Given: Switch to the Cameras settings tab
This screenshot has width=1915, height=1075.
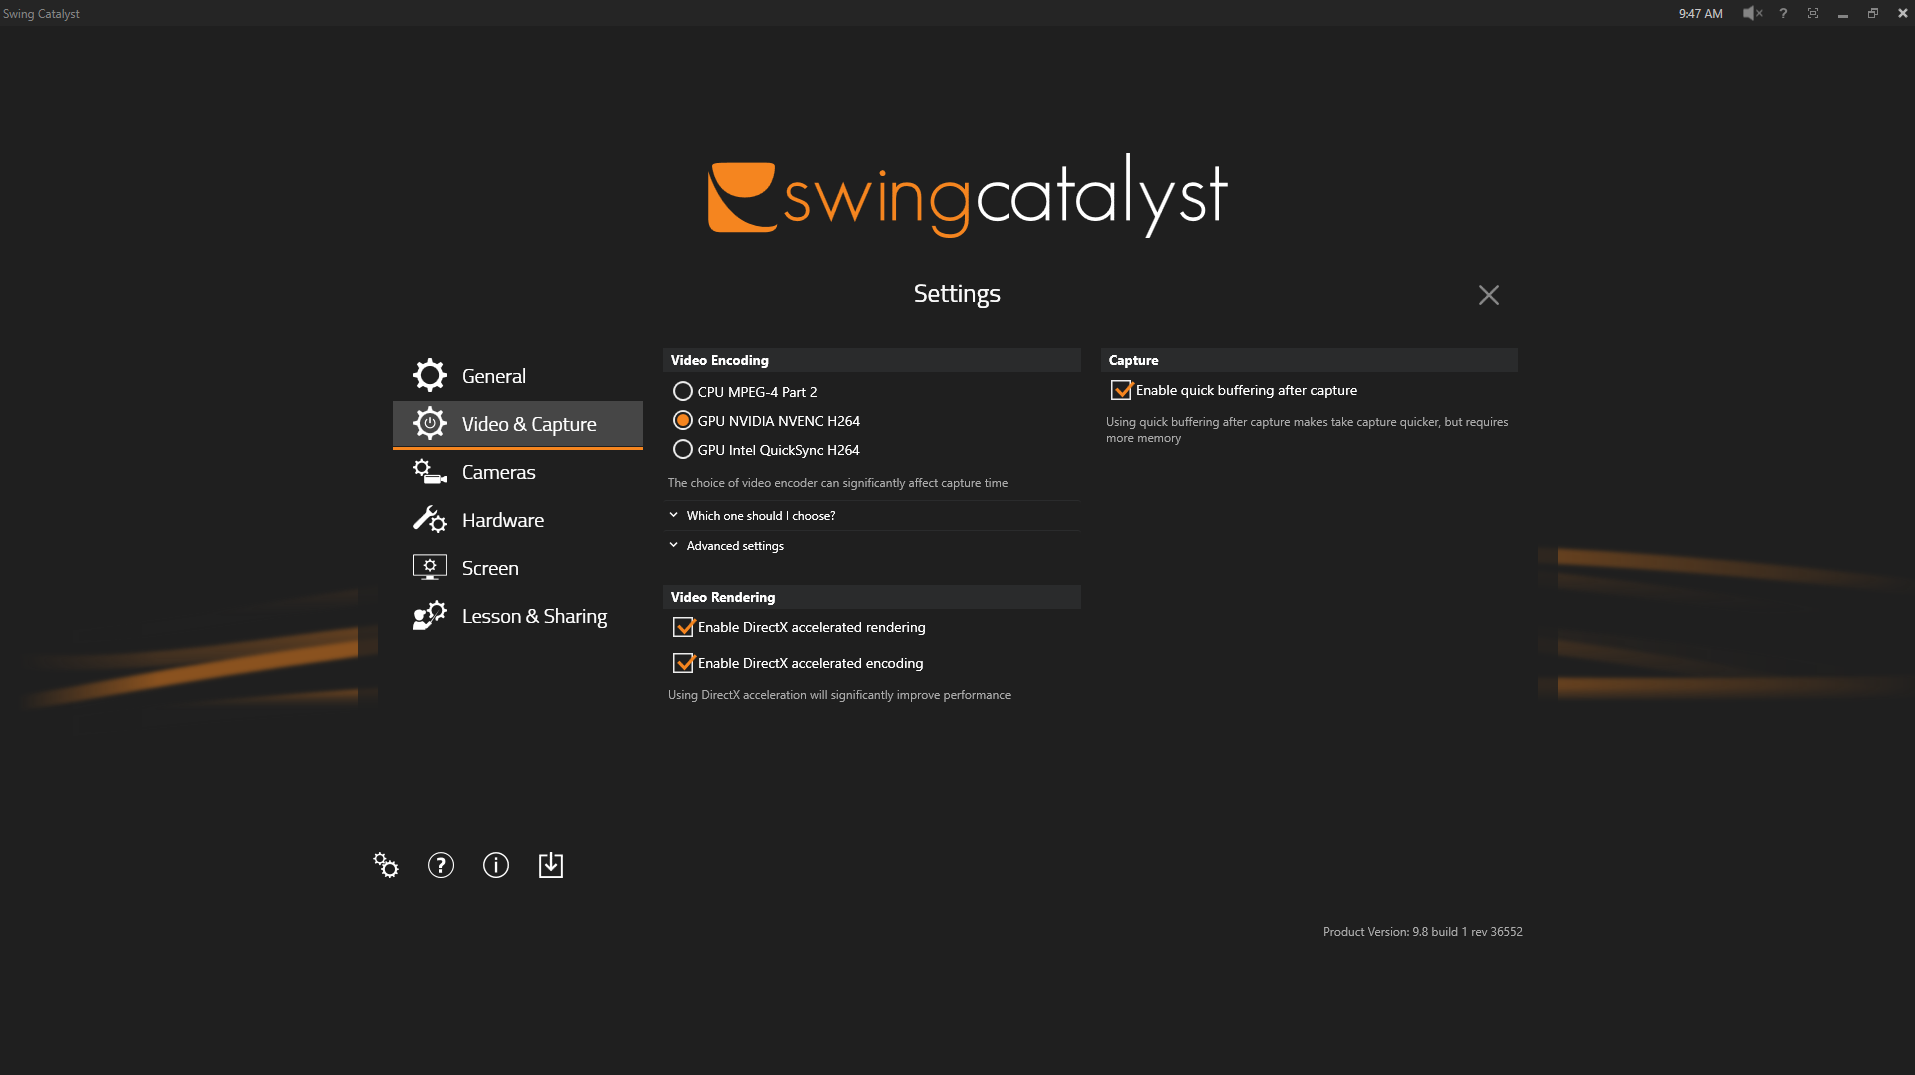Looking at the screenshot, I should [x=498, y=472].
